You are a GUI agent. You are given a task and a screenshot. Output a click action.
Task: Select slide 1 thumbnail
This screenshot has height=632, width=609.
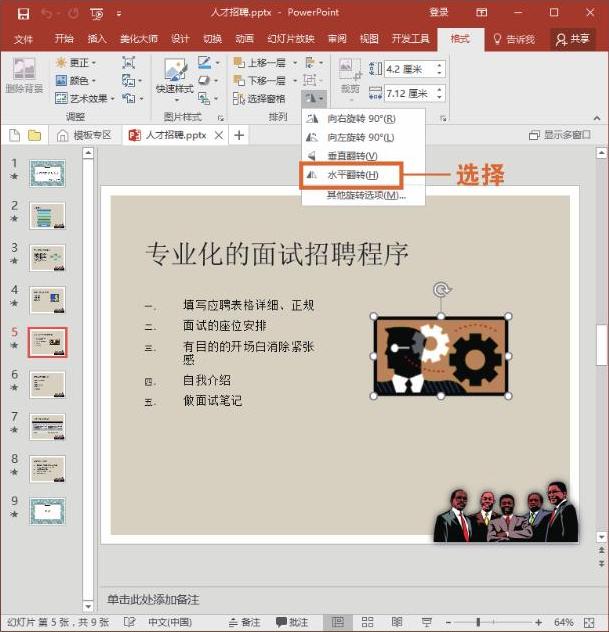(47, 174)
